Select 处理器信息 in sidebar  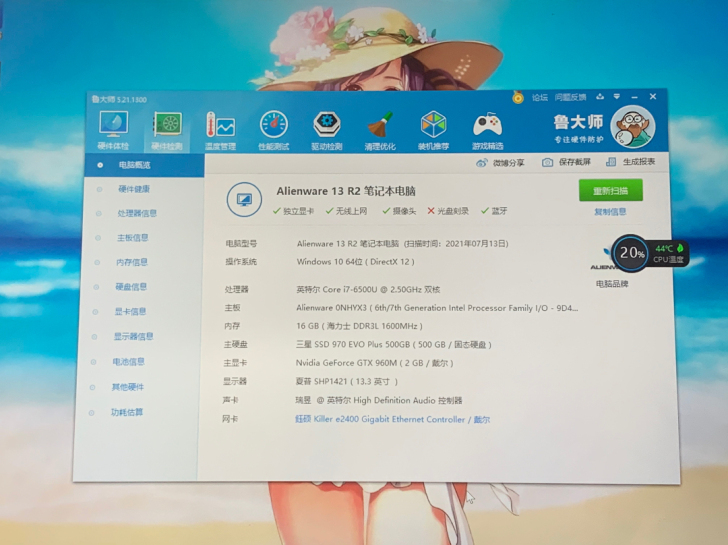(137, 213)
